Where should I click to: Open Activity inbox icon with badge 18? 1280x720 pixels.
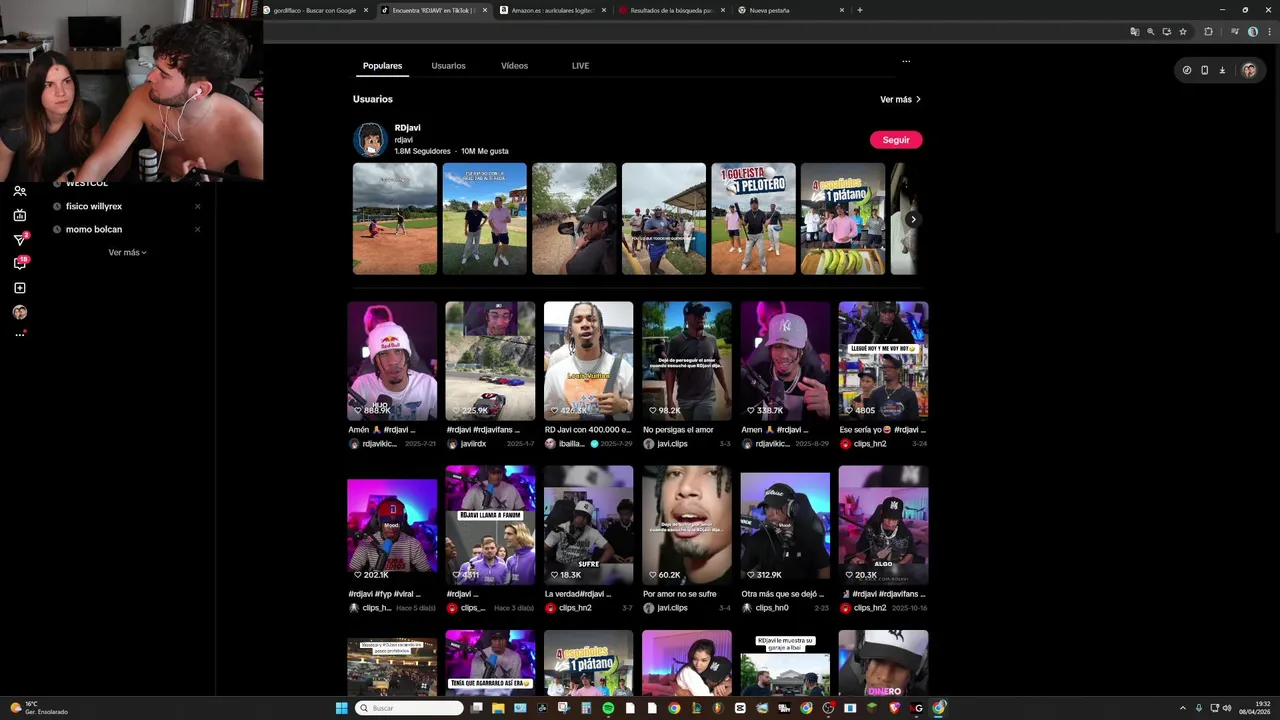[x=19, y=263]
